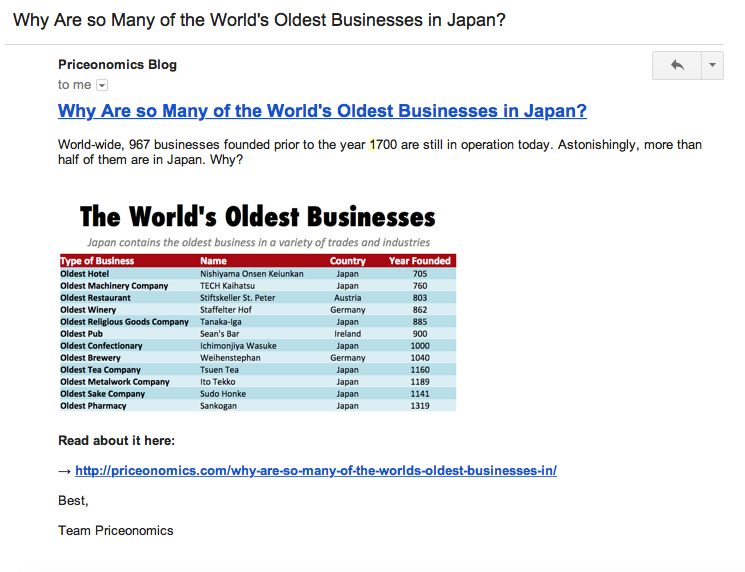745x572 pixels.
Task: Open the priceonomics.com article URL link
Action: [x=316, y=470]
